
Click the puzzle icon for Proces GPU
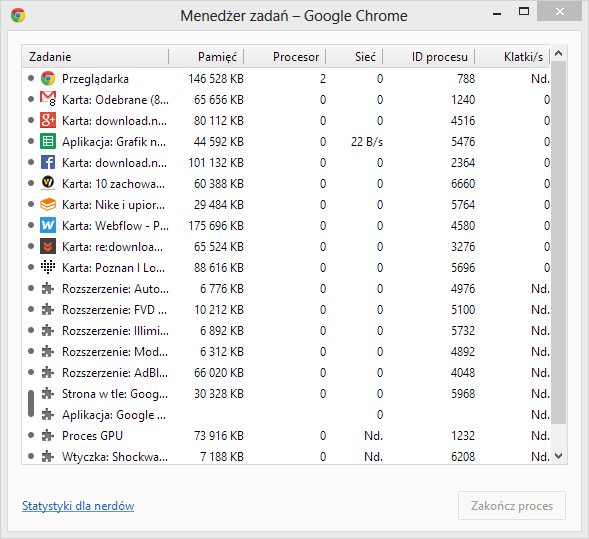tap(48, 436)
